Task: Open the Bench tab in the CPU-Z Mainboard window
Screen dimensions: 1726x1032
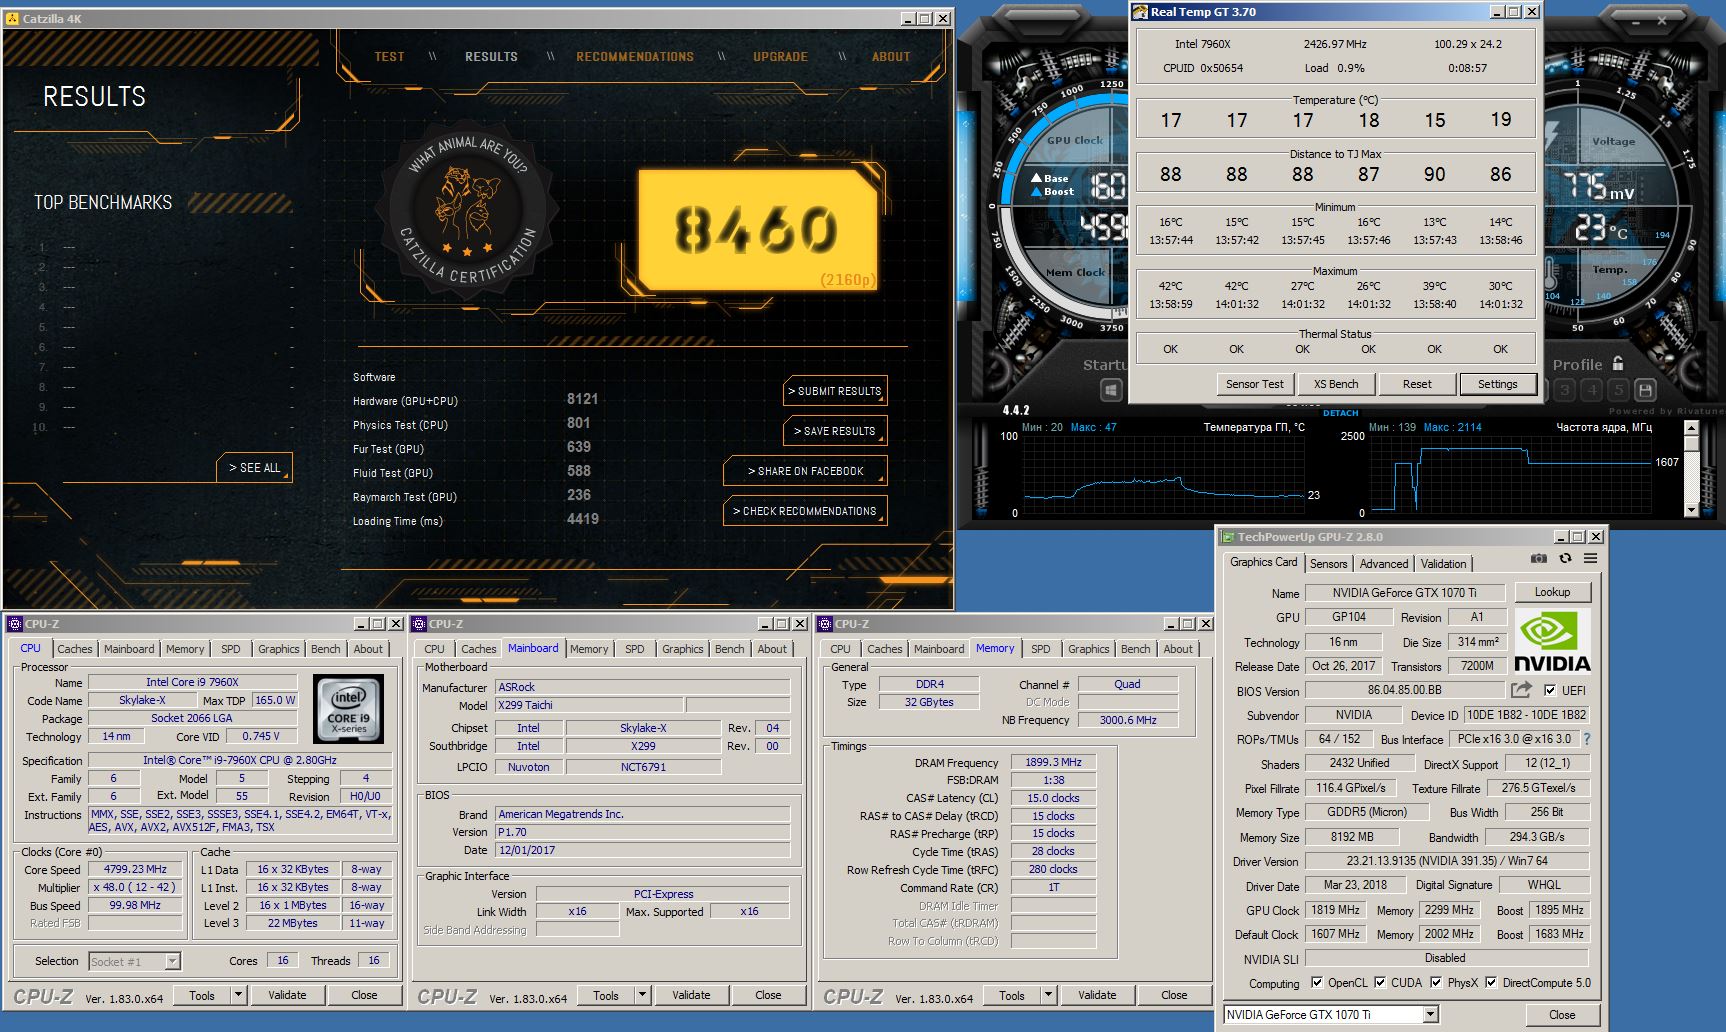Action: click(729, 649)
